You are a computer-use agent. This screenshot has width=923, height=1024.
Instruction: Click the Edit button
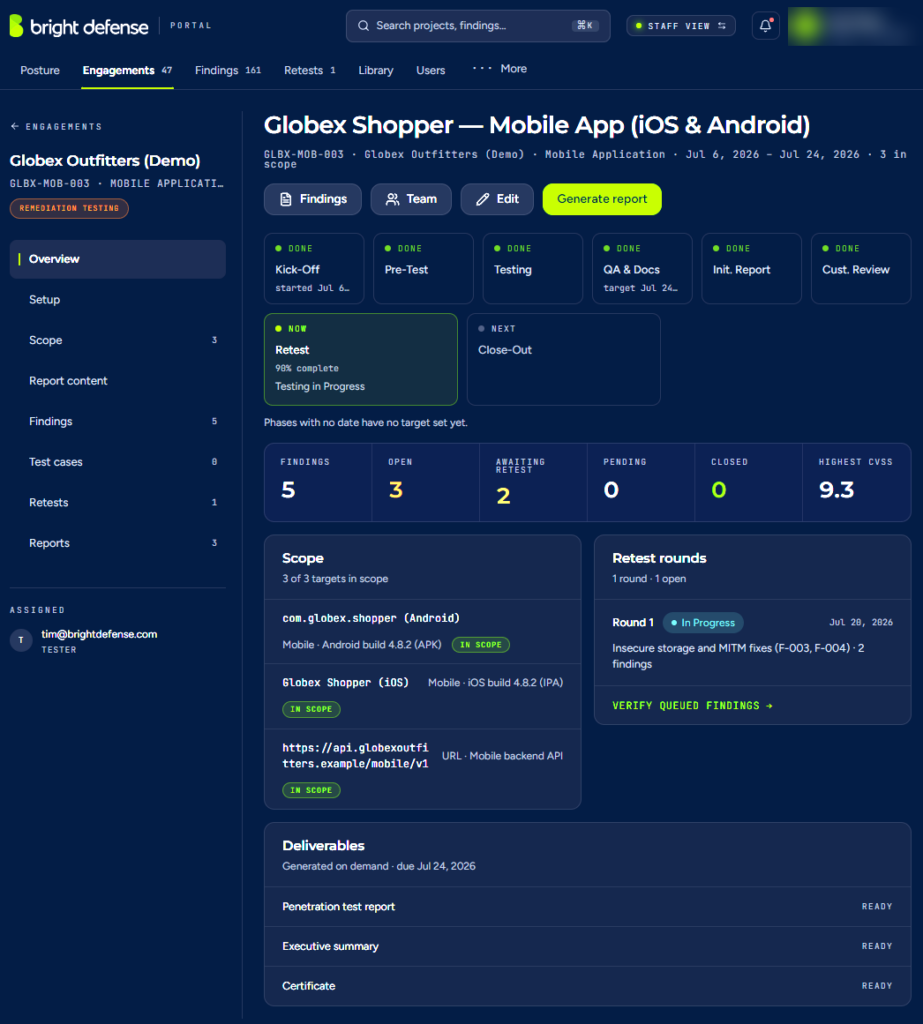497,199
